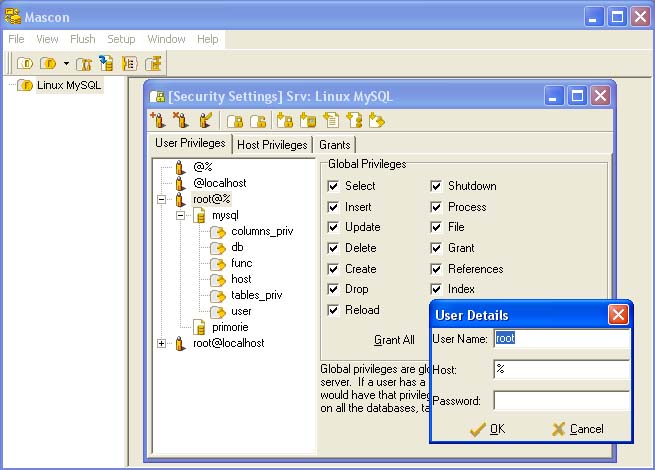The image size is (655, 470).
Task: Expand the root@localhost tree node
Action: point(162,343)
